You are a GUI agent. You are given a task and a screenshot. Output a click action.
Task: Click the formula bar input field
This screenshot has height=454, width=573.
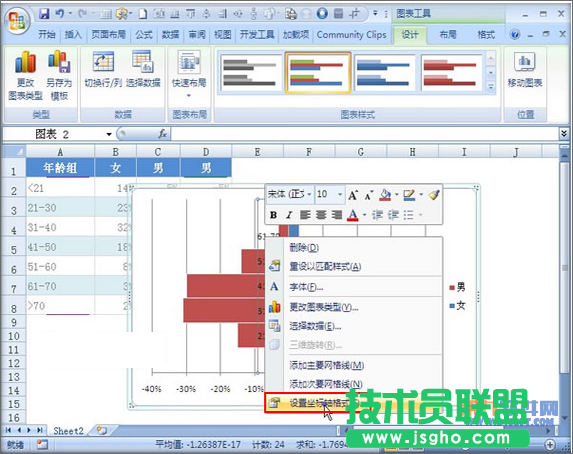click(x=364, y=134)
